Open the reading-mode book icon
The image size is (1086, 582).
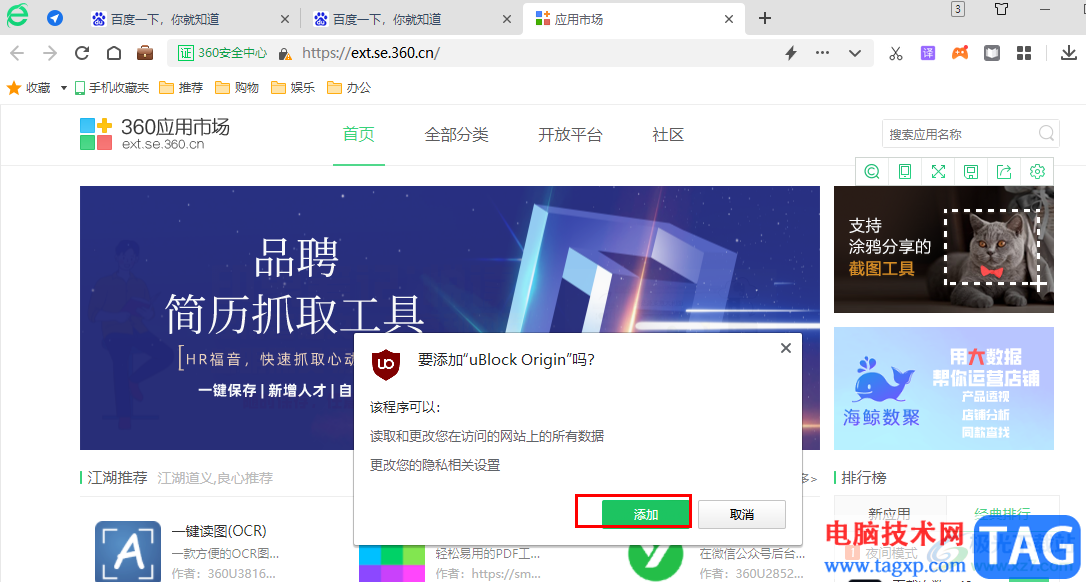(992, 53)
